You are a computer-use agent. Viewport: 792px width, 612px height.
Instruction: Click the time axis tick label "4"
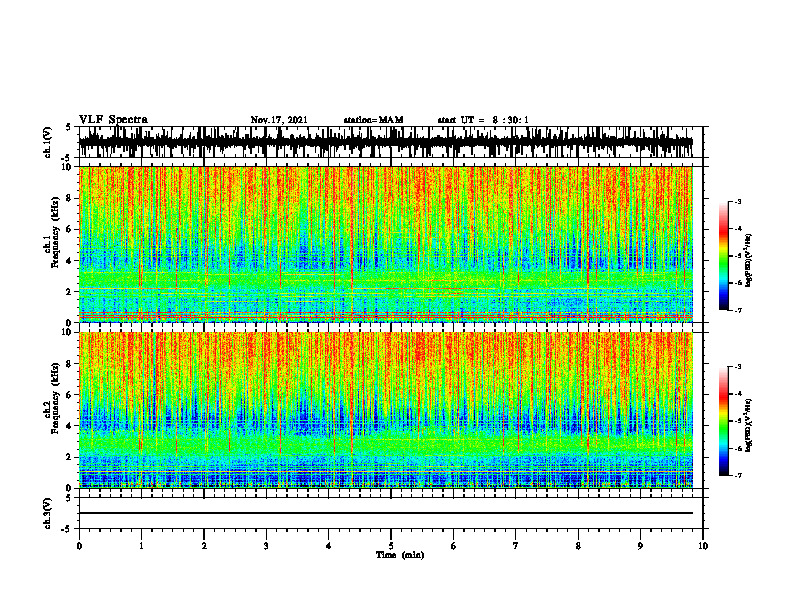329,546
